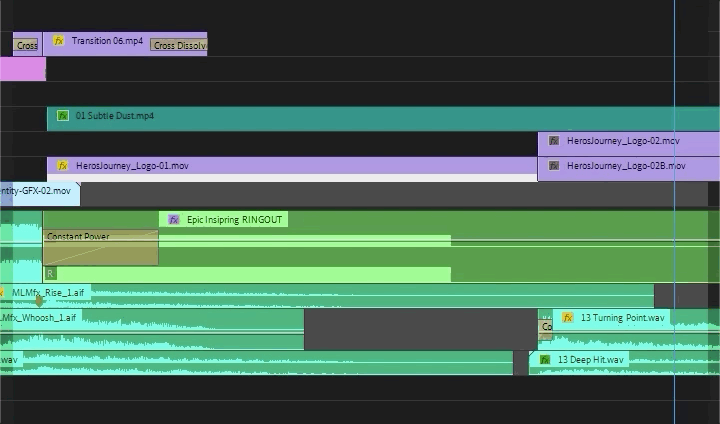Select the audio clip labeled wav on bottom track
The image size is (720, 424).
point(256,363)
